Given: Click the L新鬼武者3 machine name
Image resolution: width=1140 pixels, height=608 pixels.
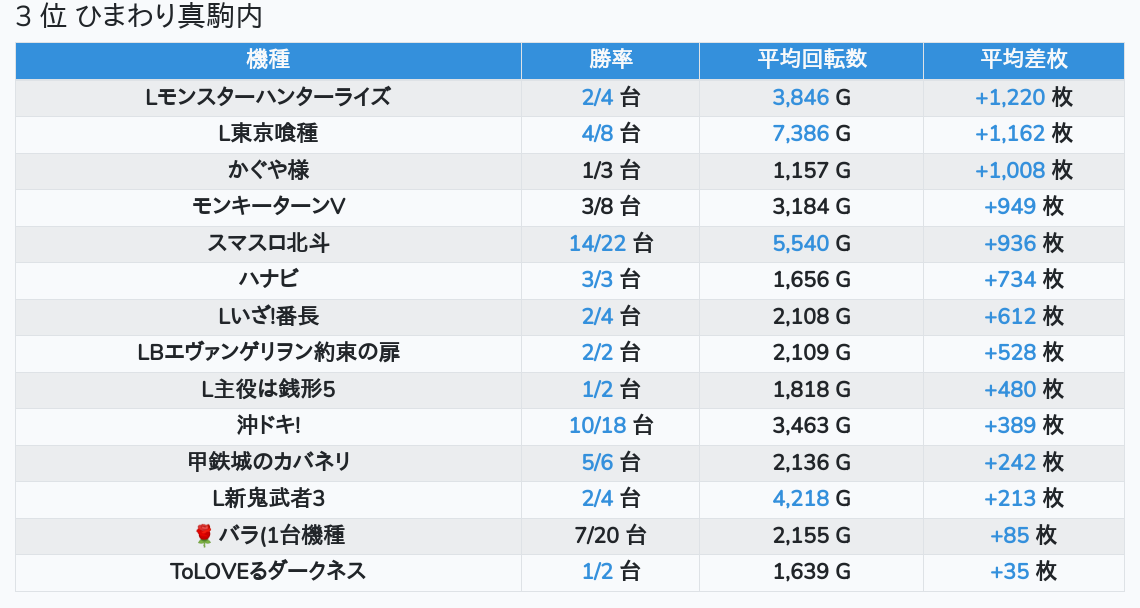Looking at the screenshot, I should (268, 499).
